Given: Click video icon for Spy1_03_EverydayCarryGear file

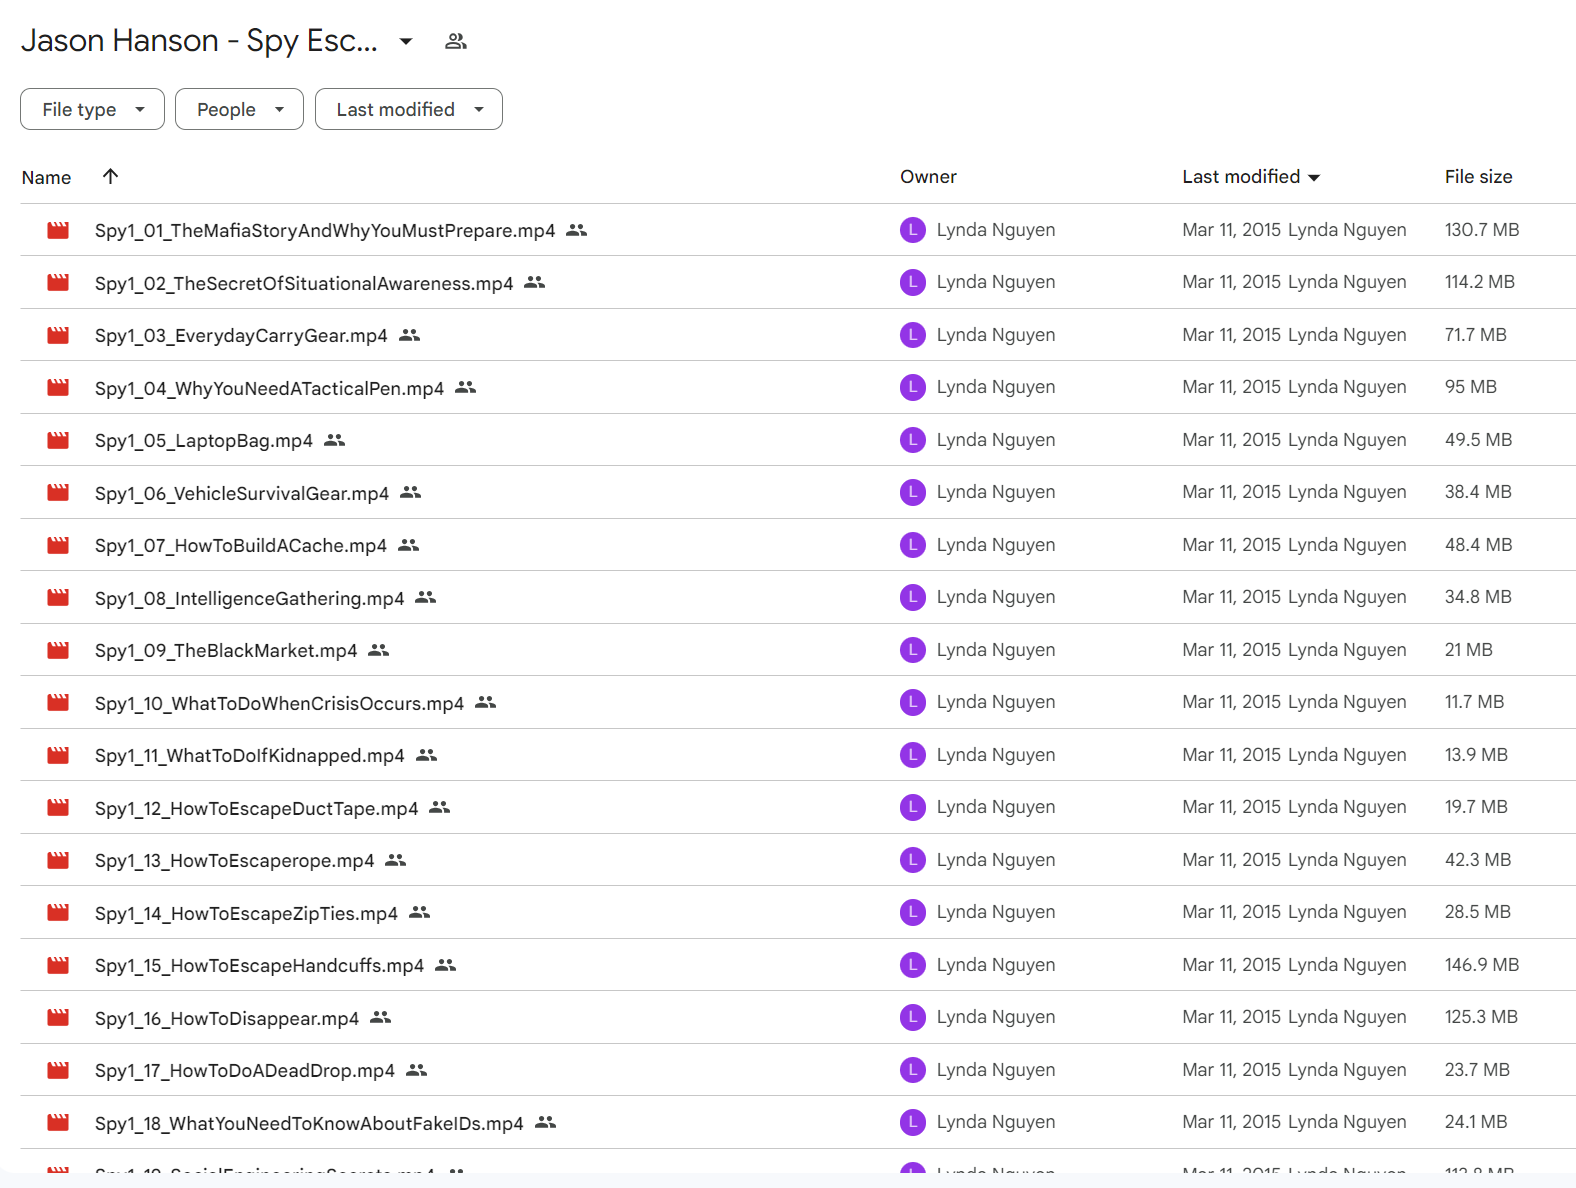Looking at the screenshot, I should (58, 336).
